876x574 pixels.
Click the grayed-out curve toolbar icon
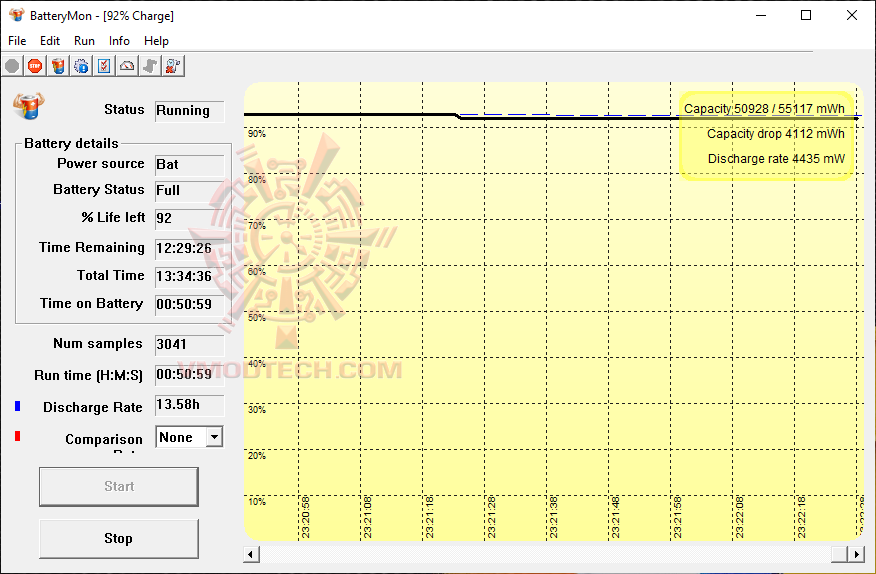150,66
